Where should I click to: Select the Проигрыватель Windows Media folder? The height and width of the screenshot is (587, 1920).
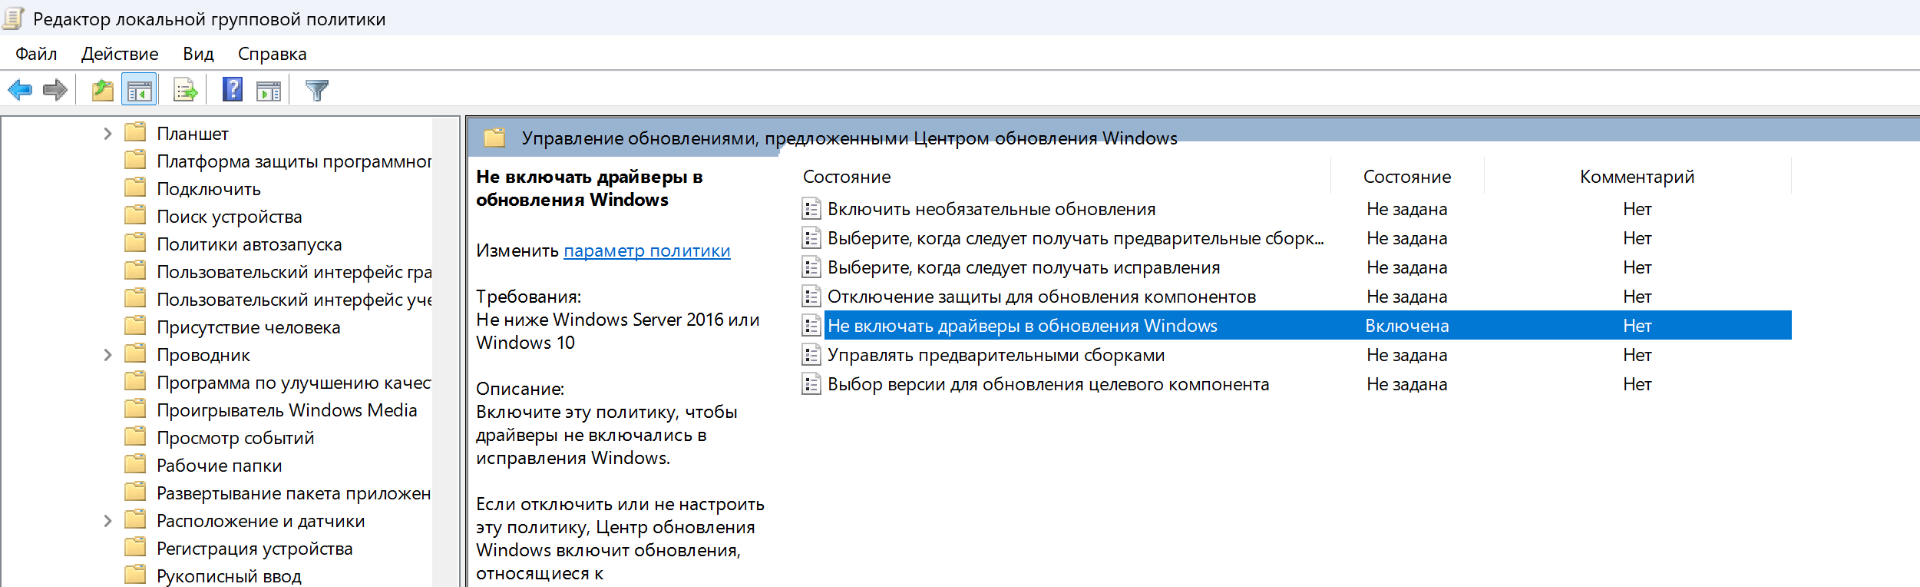click(286, 410)
